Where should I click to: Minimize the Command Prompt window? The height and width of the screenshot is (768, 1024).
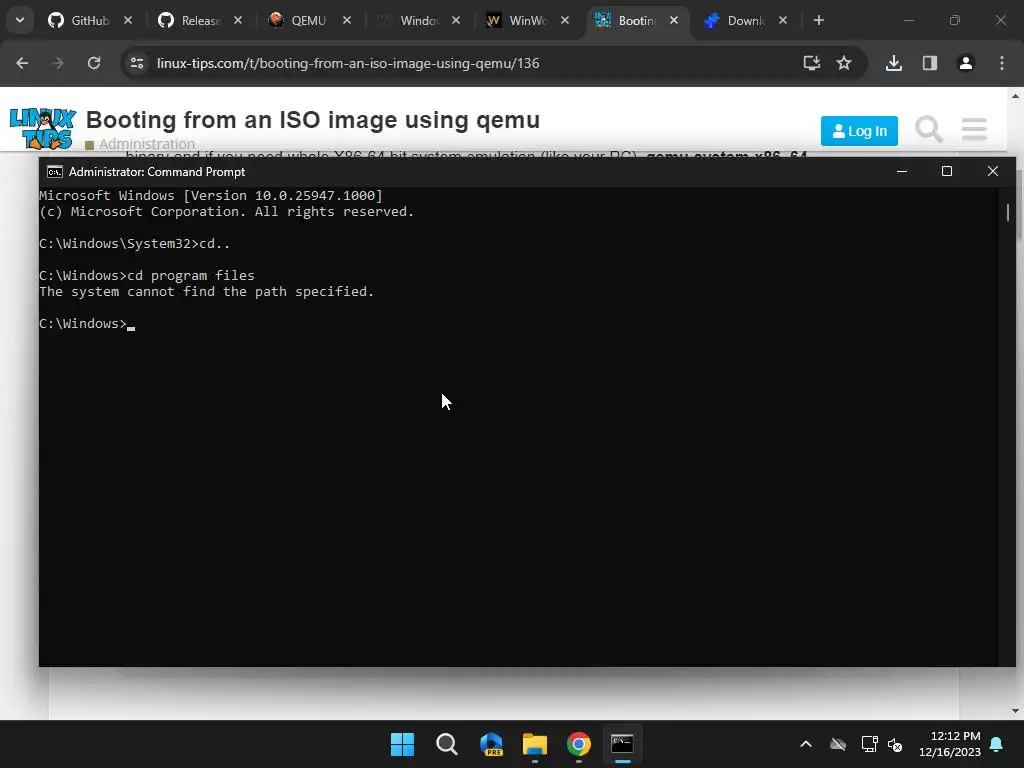[902, 171]
